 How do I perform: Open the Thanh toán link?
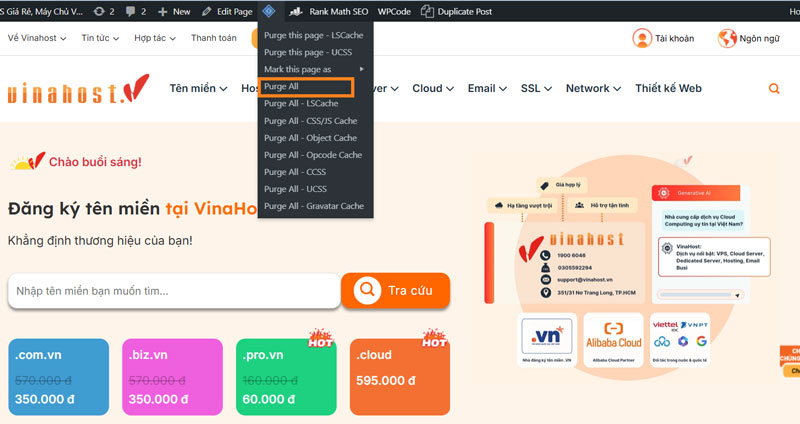point(214,38)
